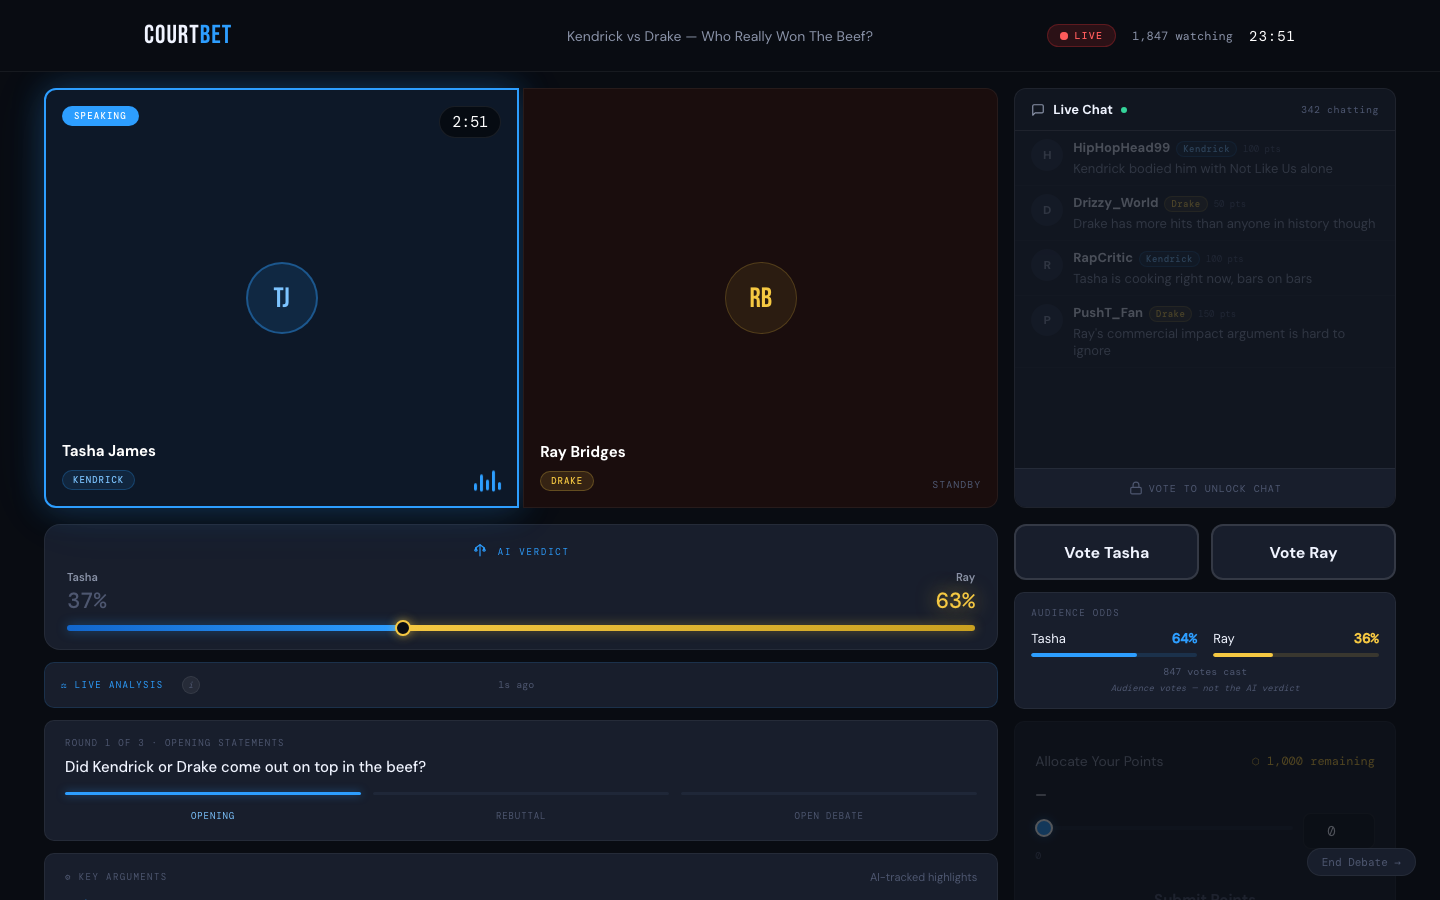
Task: Click the Key Arguments gear icon
Action: point(68,877)
